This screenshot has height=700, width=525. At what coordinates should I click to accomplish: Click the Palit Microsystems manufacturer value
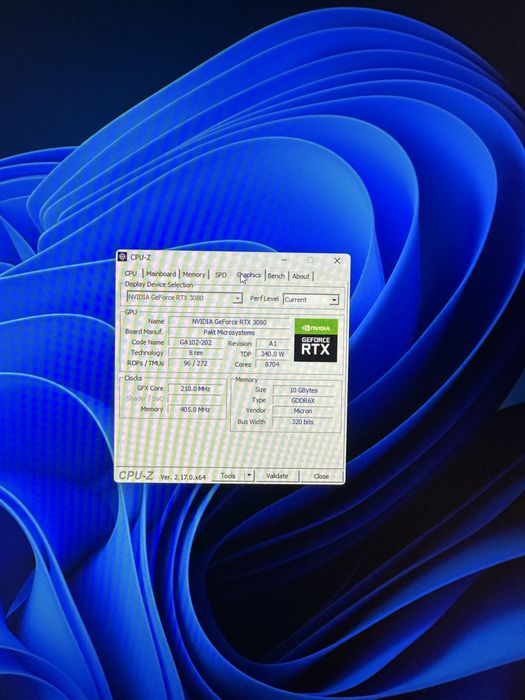pyautogui.click(x=229, y=333)
